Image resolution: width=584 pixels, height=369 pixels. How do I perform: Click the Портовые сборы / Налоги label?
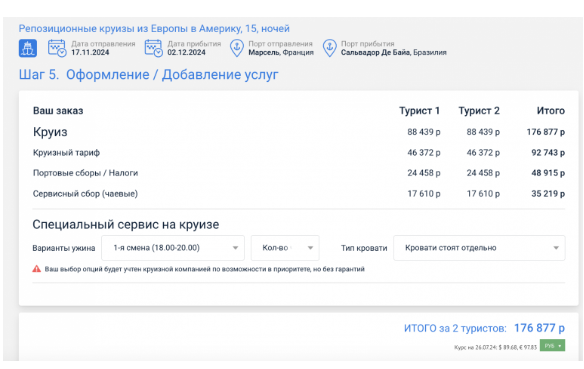pos(85,173)
